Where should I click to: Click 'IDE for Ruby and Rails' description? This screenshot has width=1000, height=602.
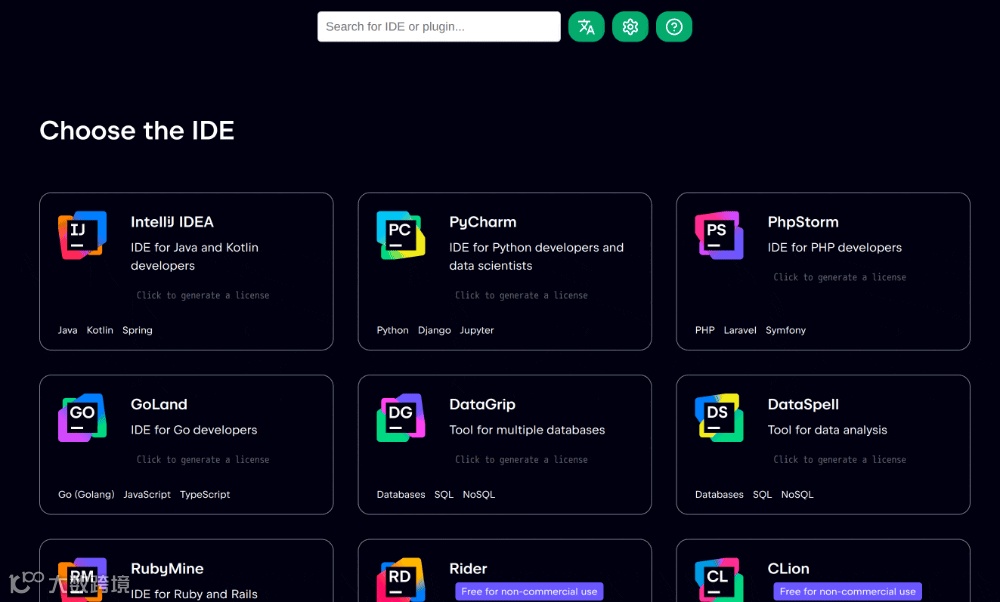point(194,594)
